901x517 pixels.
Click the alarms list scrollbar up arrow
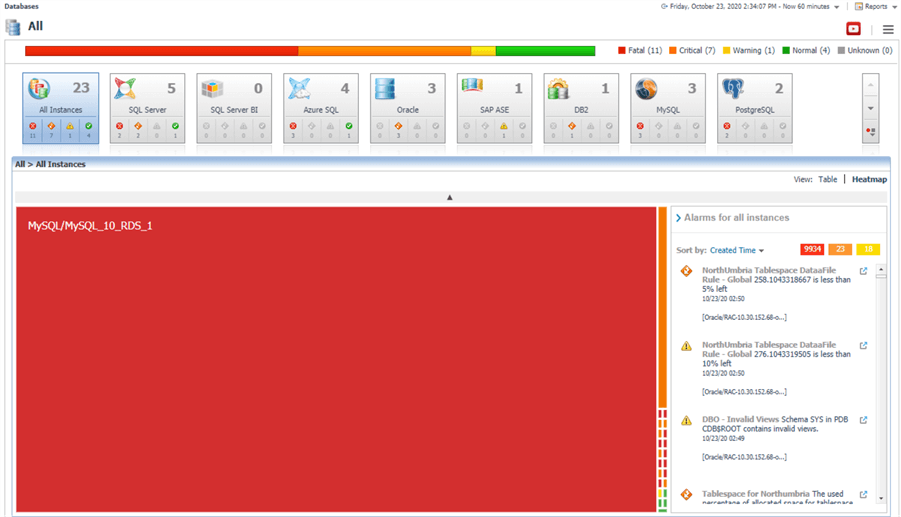point(881,269)
